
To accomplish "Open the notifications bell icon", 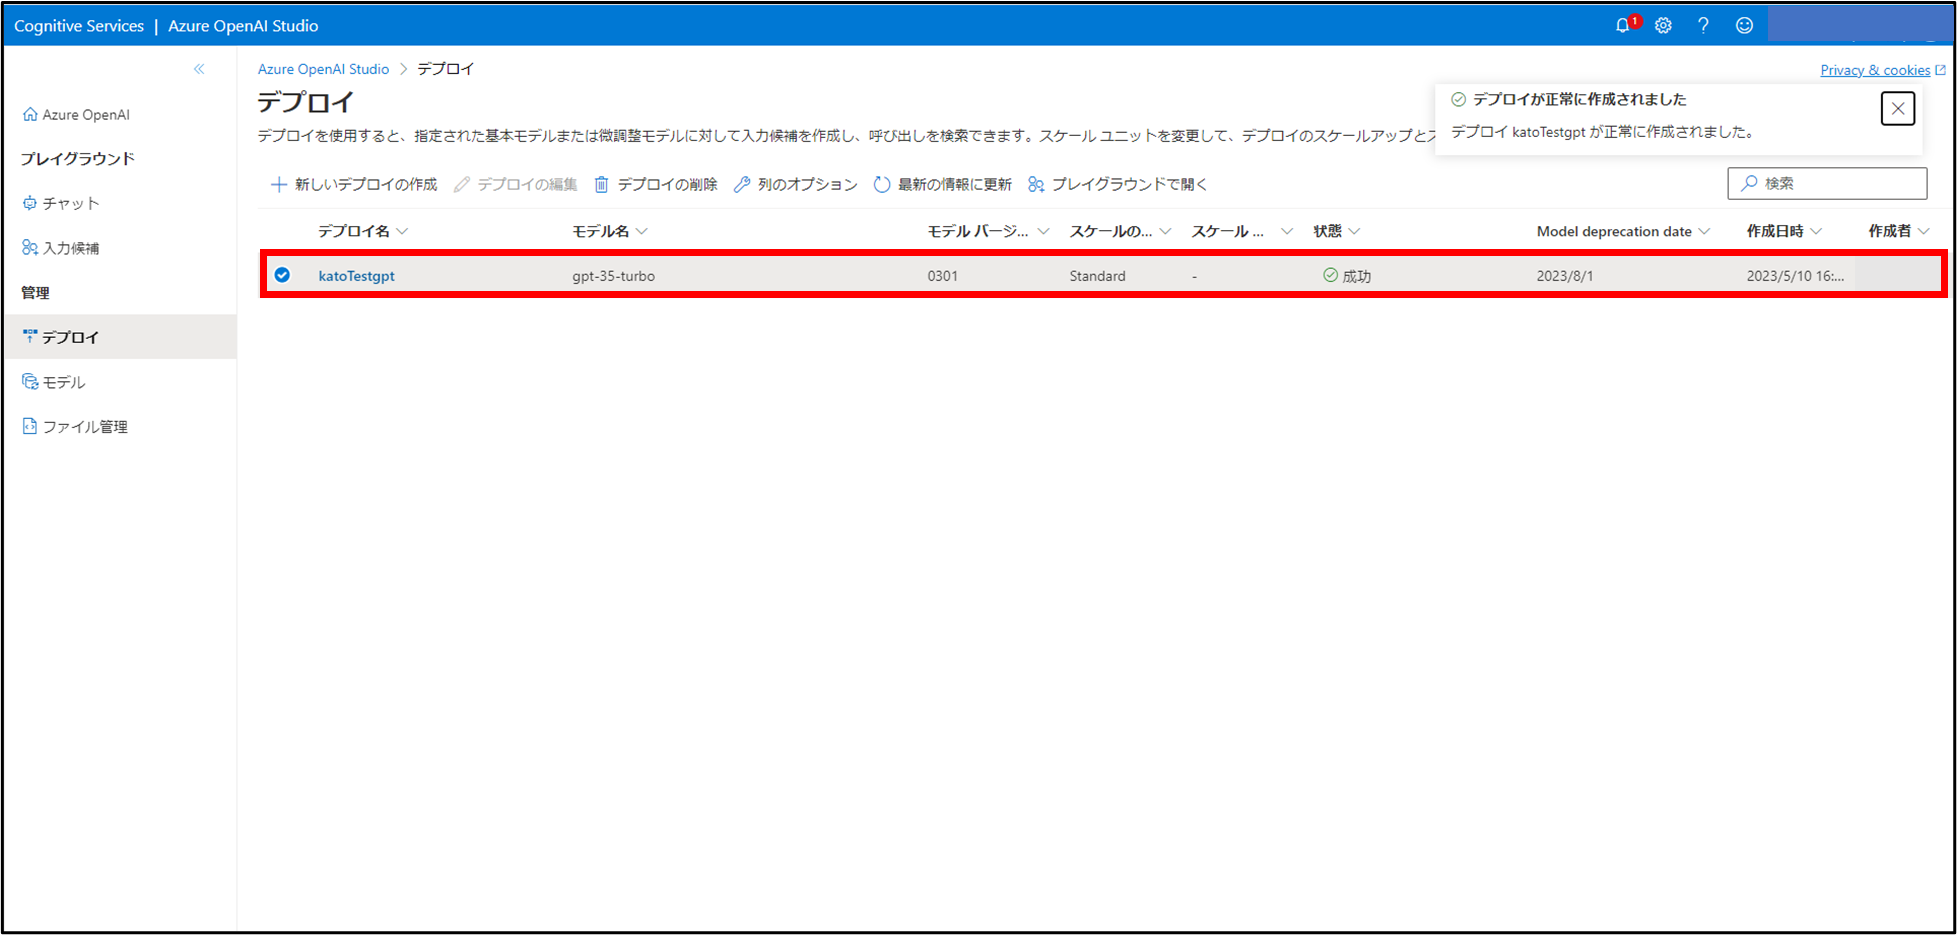I will [1623, 26].
